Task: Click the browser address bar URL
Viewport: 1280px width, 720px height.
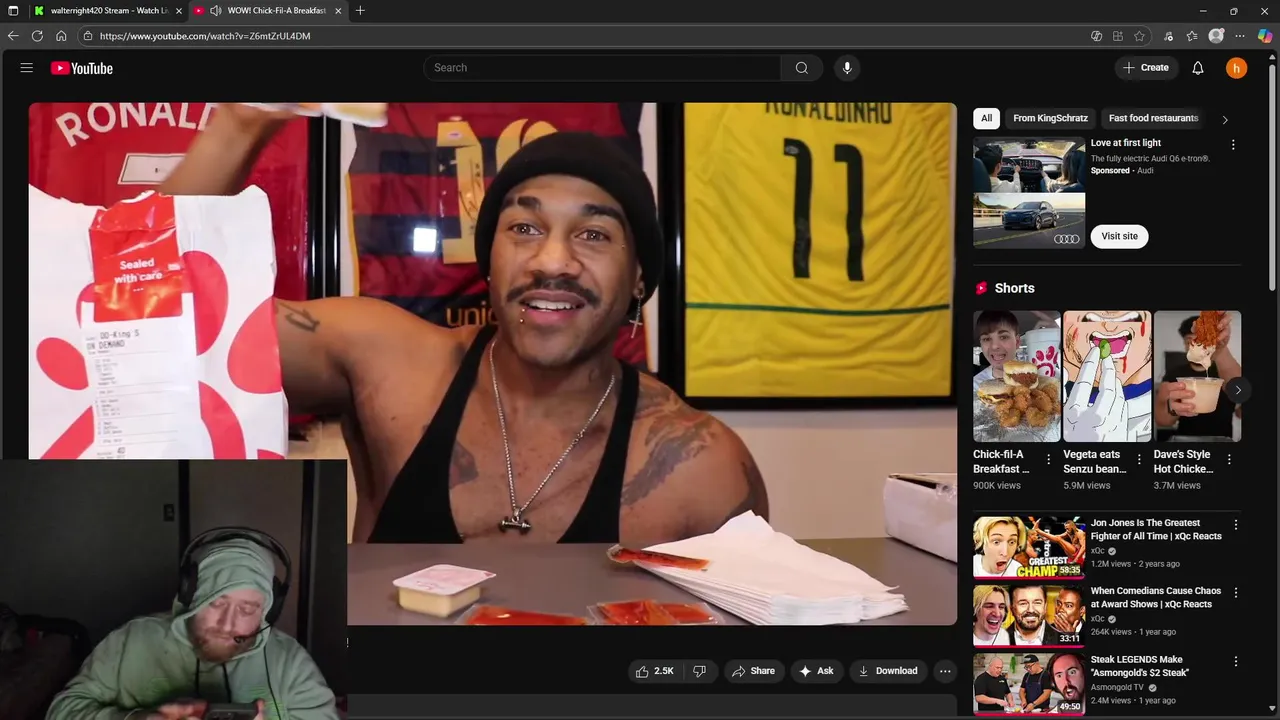Action: pos(205,36)
